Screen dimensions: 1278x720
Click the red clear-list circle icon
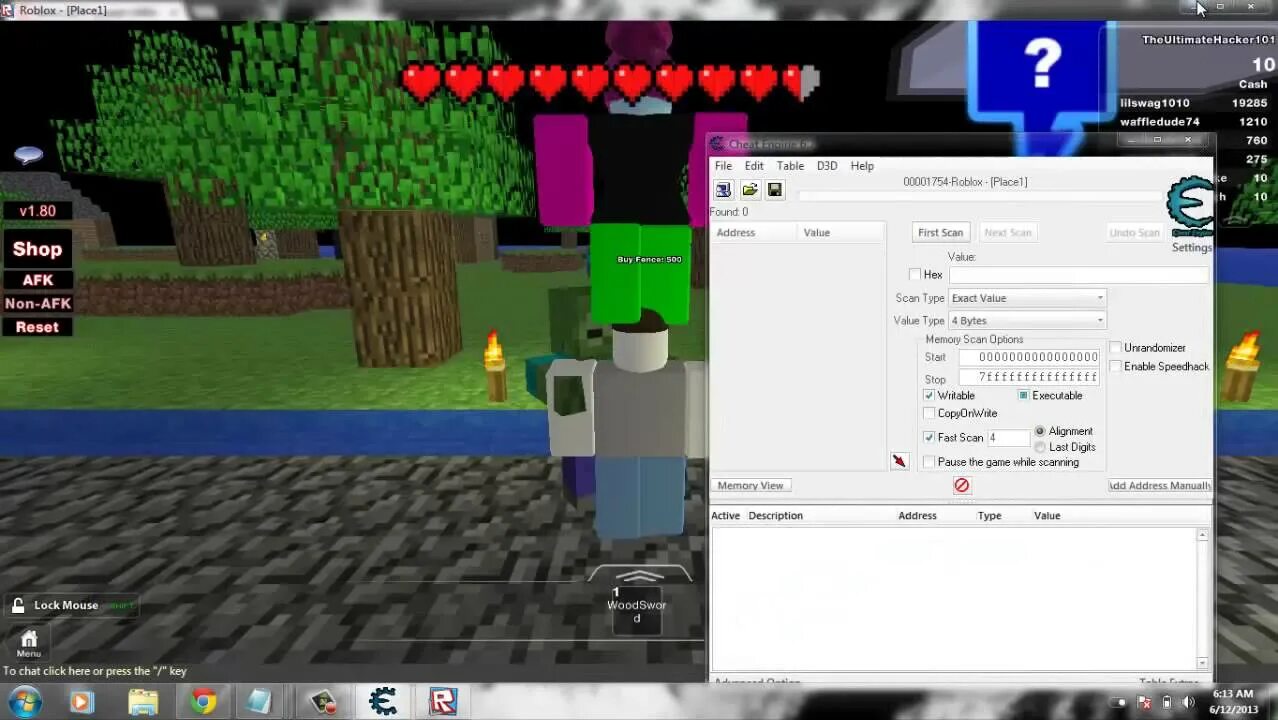click(x=962, y=485)
